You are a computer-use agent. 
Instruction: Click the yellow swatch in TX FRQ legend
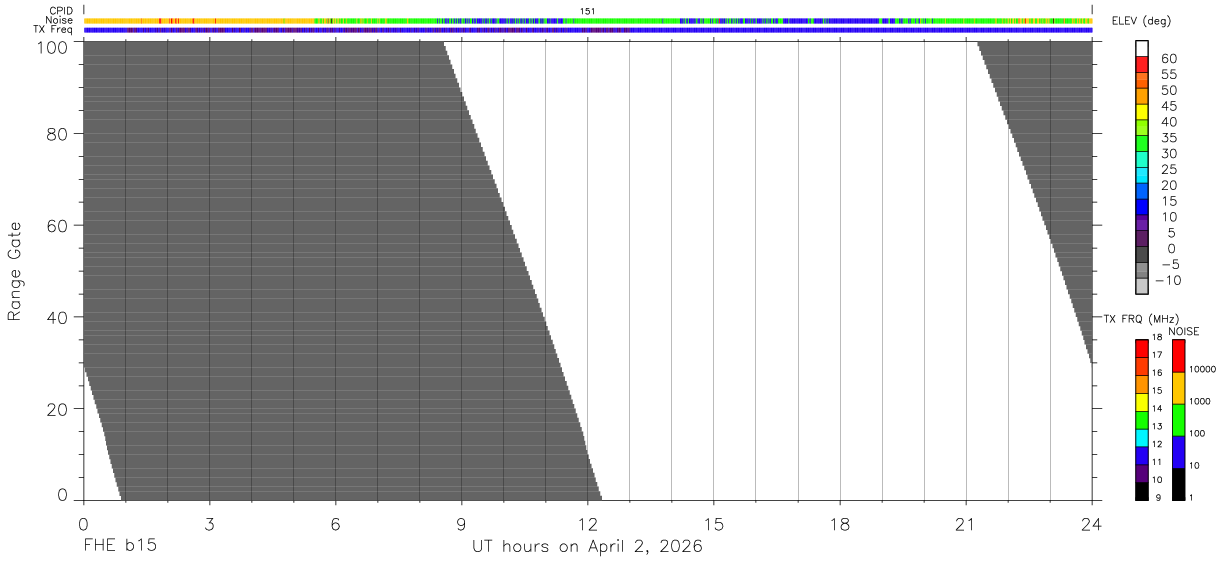(1142, 402)
